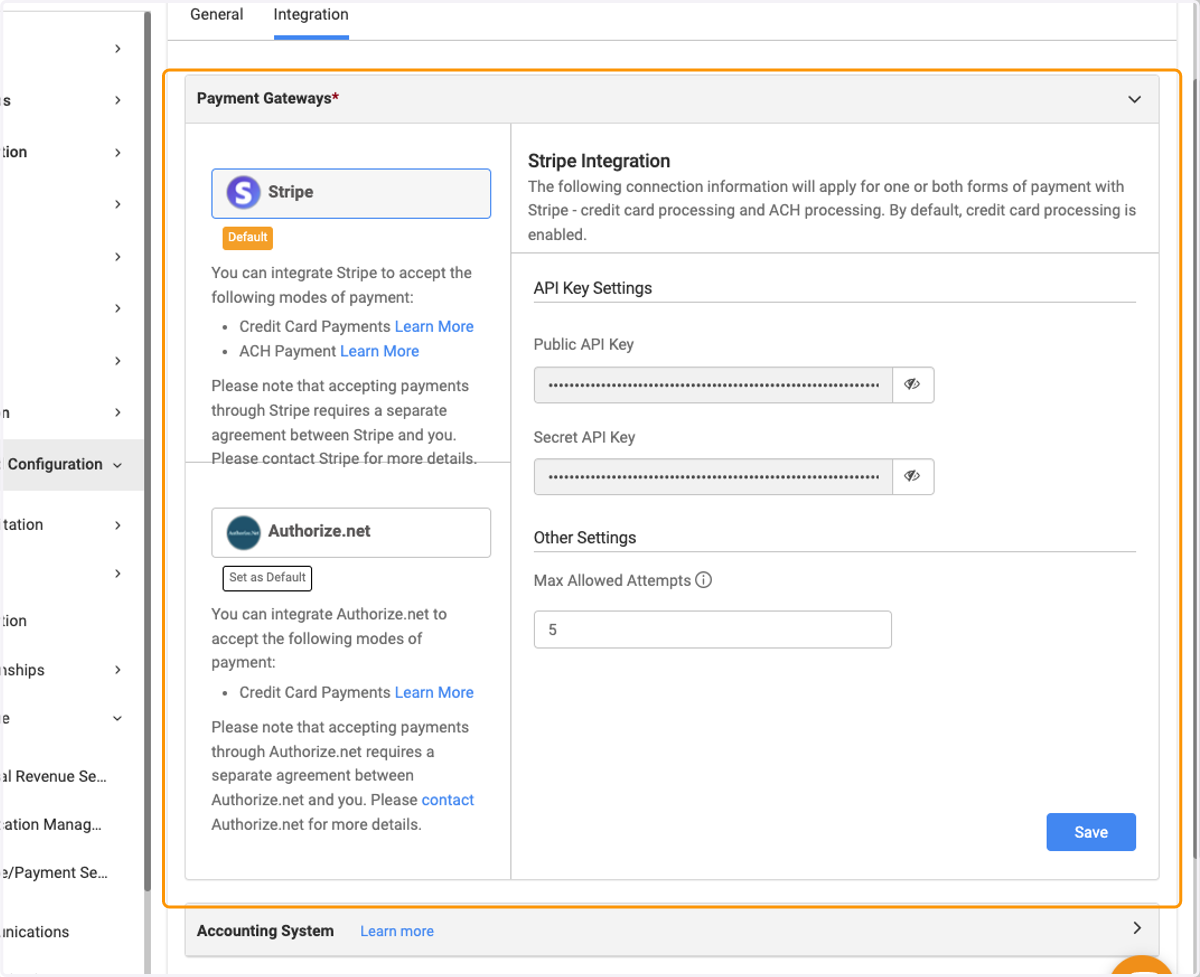Click the Payment Gateways section title
Image resolution: width=1200 pixels, height=977 pixels.
[268, 99]
